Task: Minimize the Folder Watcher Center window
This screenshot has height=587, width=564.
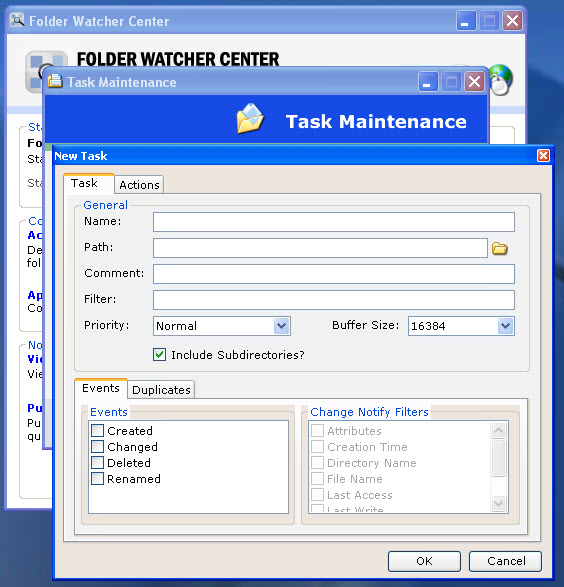Action: (466, 20)
